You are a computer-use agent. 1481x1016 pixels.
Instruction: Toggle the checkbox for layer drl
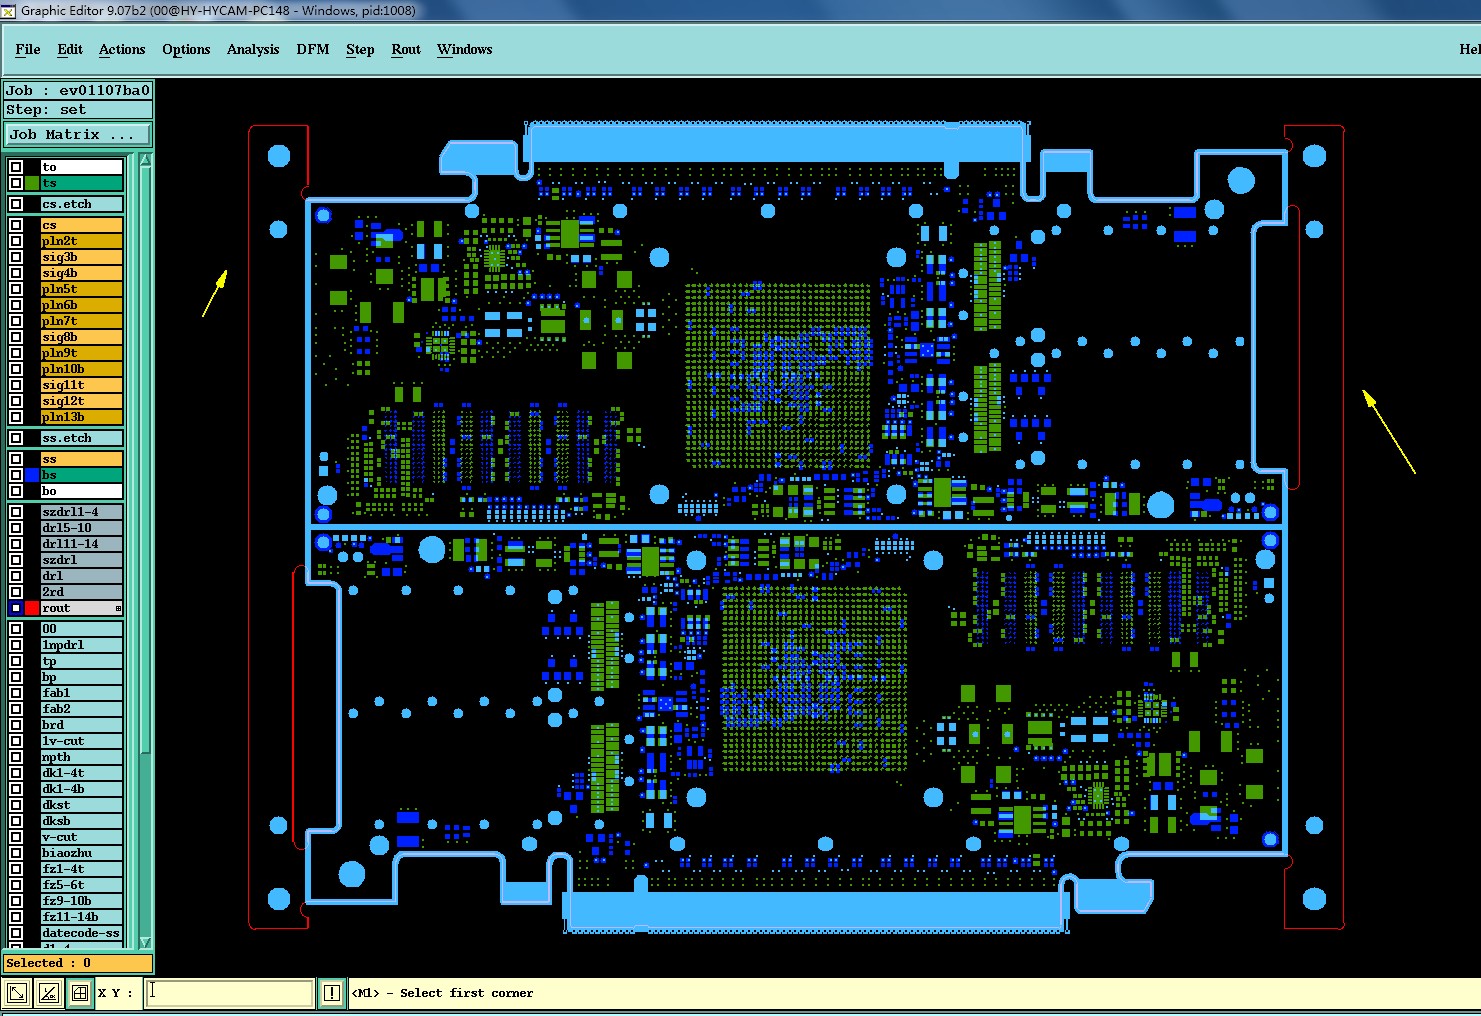(x=16, y=576)
